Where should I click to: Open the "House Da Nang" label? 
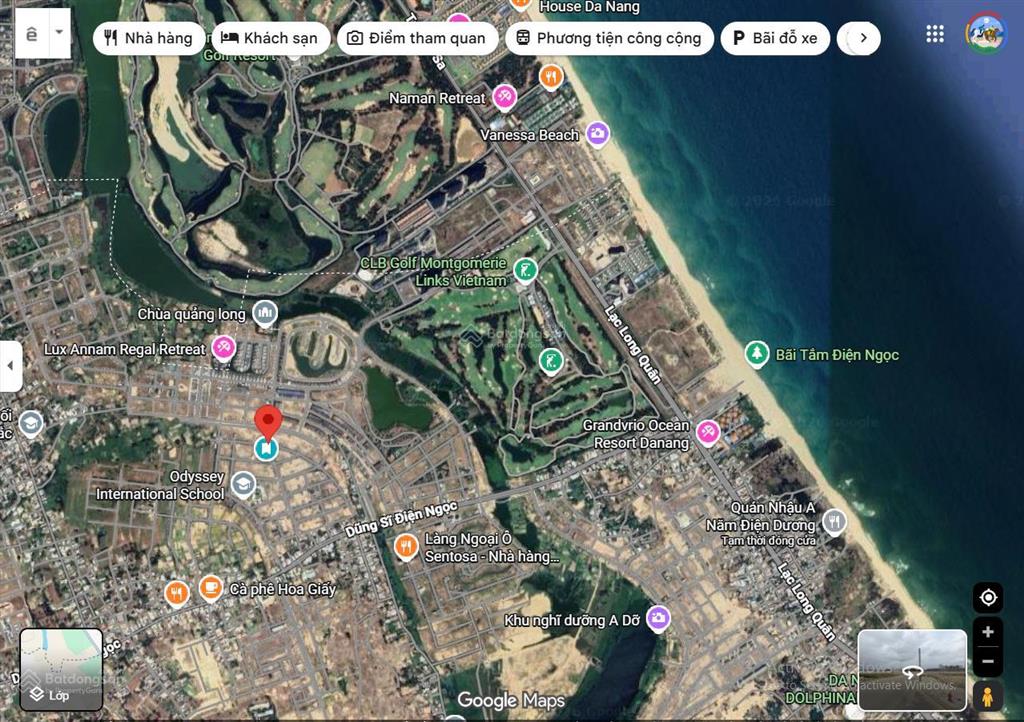pyautogui.click(x=589, y=7)
